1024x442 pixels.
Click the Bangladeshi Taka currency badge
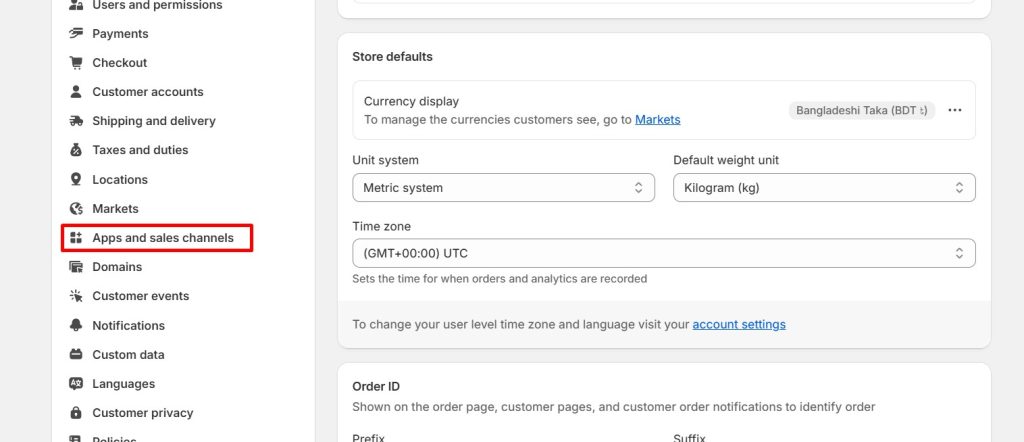click(861, 110)
